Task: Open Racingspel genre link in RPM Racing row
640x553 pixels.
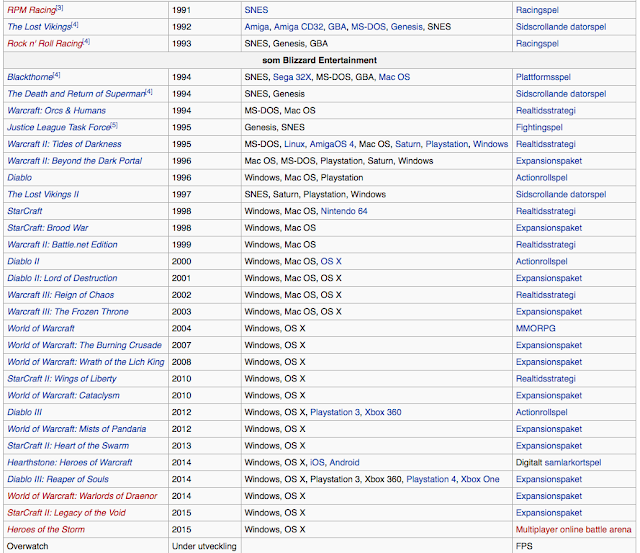Action: point(537,10)
